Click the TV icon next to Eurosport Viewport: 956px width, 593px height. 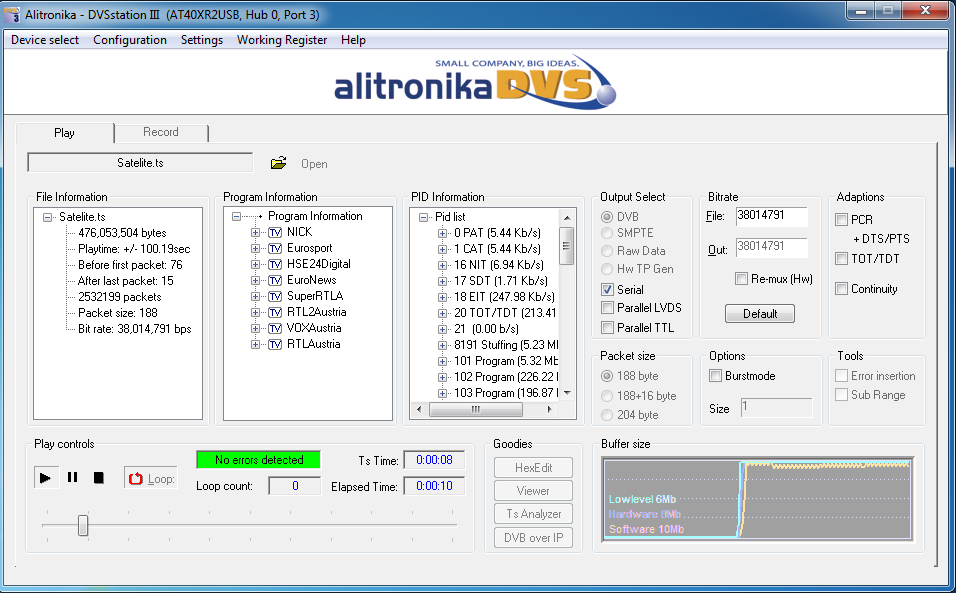pos(275,248)
